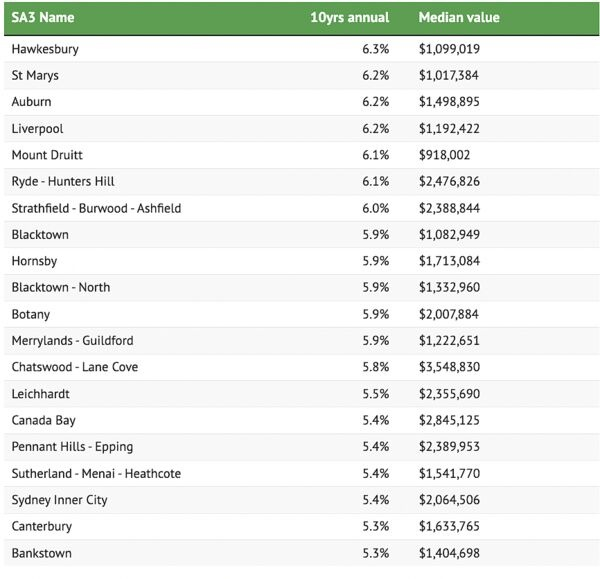Select the Auburn row name
Viewport: 600px width, 579px height.
point(31,102)
